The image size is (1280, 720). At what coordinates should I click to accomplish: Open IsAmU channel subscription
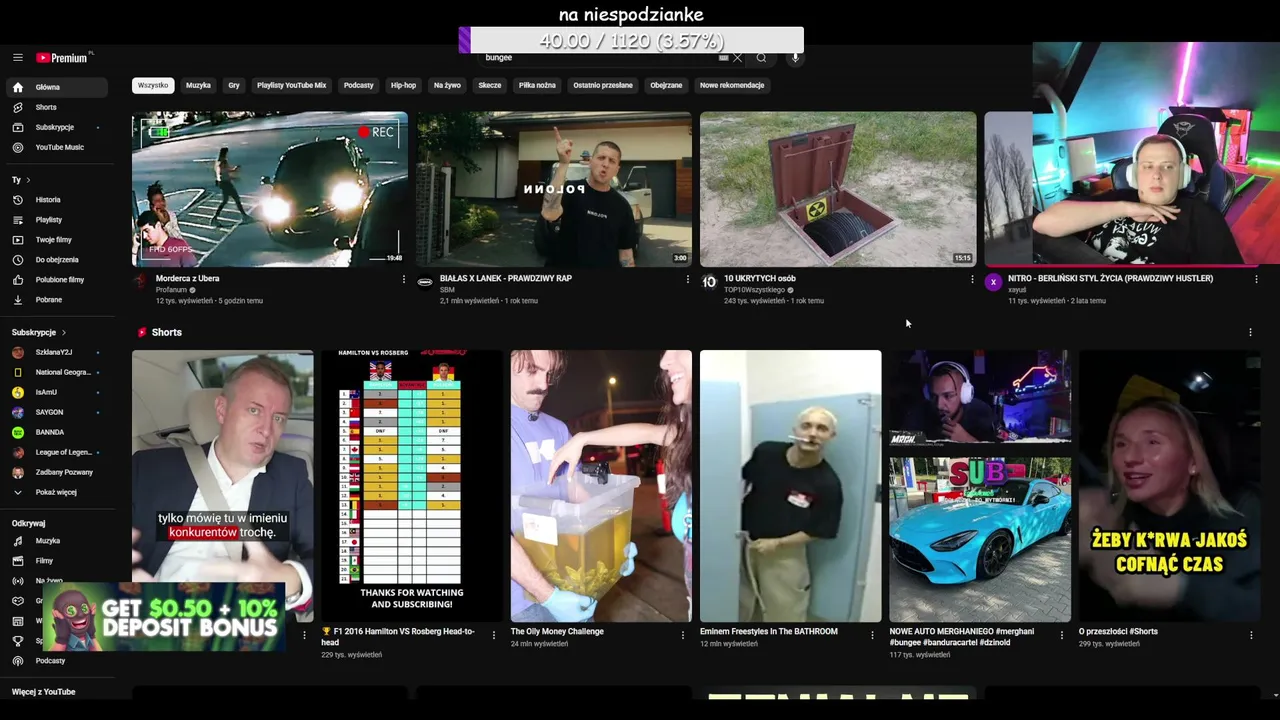pos(56,392)
